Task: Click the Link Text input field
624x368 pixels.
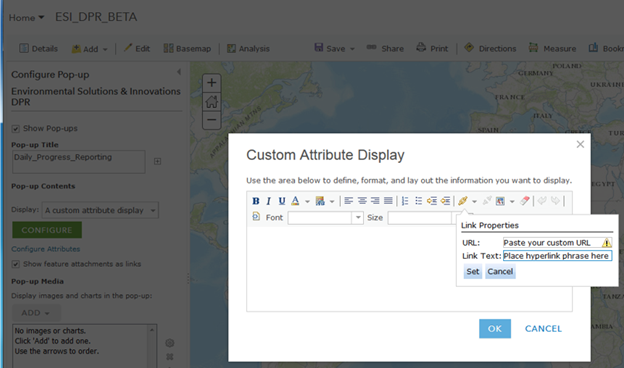Action: (x=557, y=256)
